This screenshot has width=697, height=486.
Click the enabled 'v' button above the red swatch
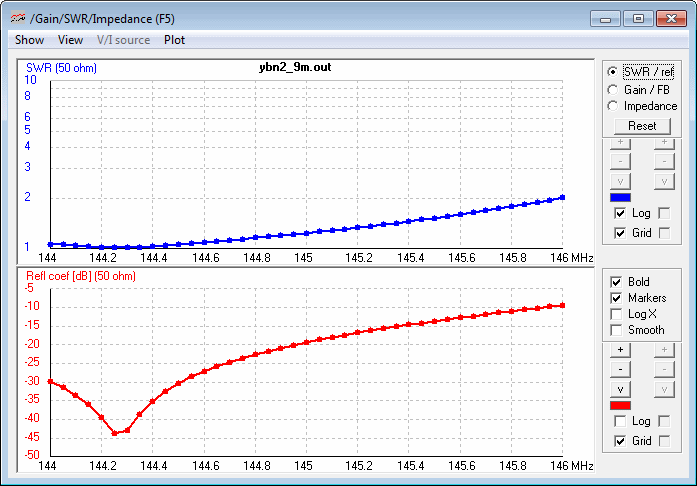621,388
